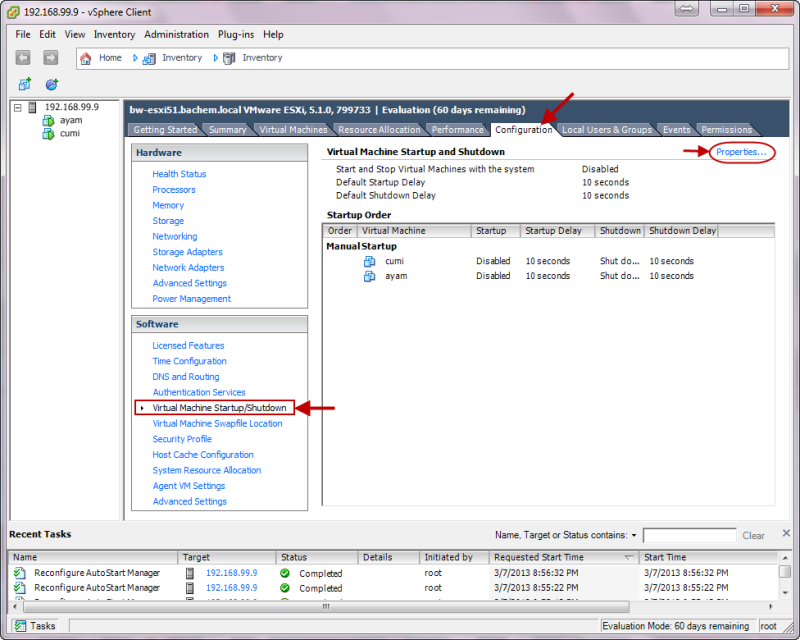Screen dimensions: 800x640
Task: Click the forward navigation arrow
Action: pyautogui.click(x=51, y=58)
